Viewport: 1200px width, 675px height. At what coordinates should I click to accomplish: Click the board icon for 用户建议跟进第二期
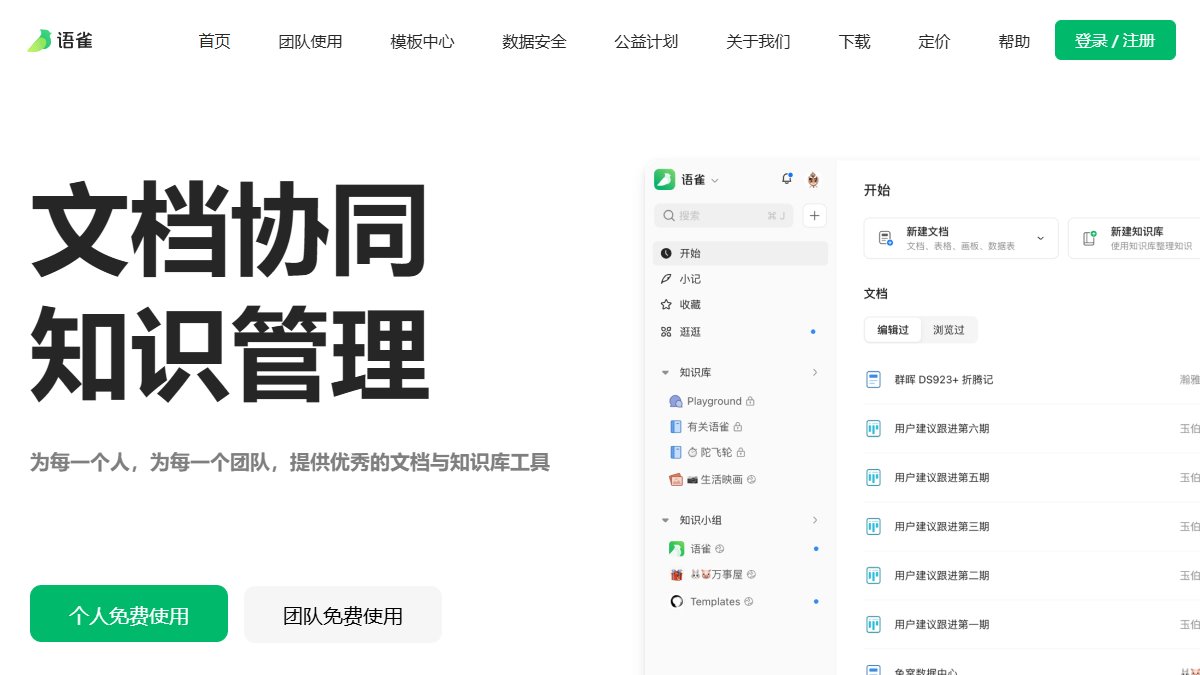873,575
